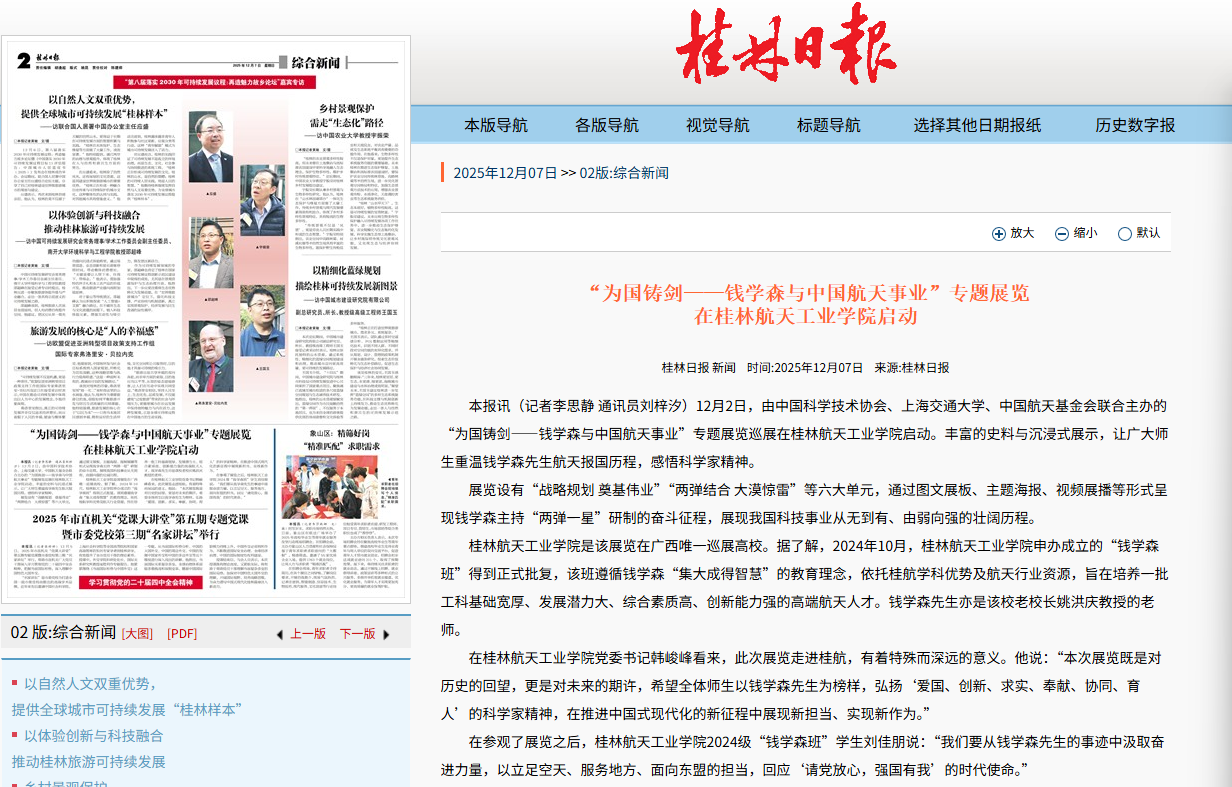This screenshot has height=787, width=1232.
Task: Open the 本版导航 menu
Action: pyautogui.click(x=496, y=125)
